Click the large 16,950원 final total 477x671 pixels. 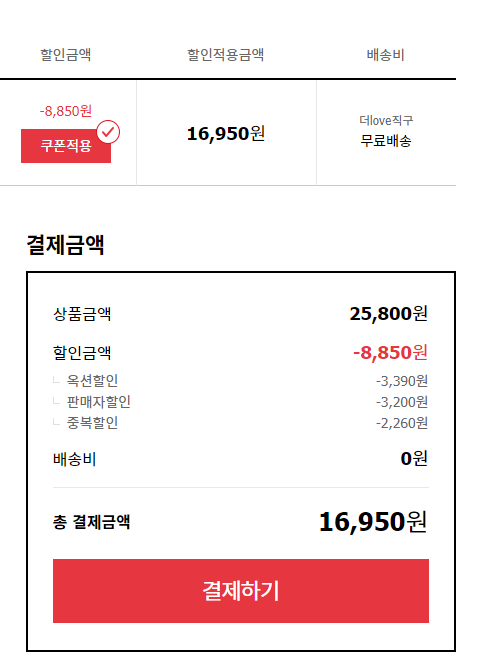click(x=373, y=522)
